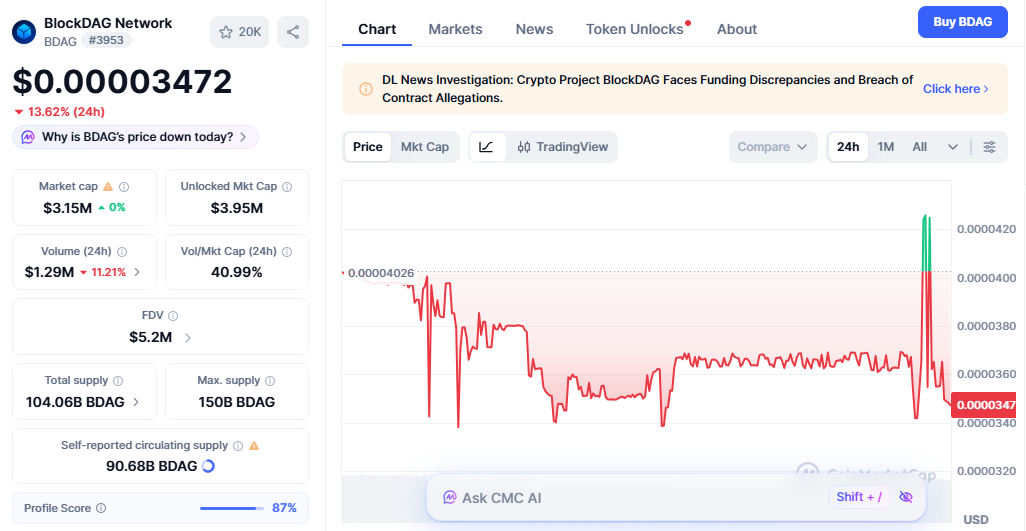Image resolution: width=1026 pixels, height=531 pixels.
Task: Click the 0.00004026 opening price label
Action: [x=381, y=273]
